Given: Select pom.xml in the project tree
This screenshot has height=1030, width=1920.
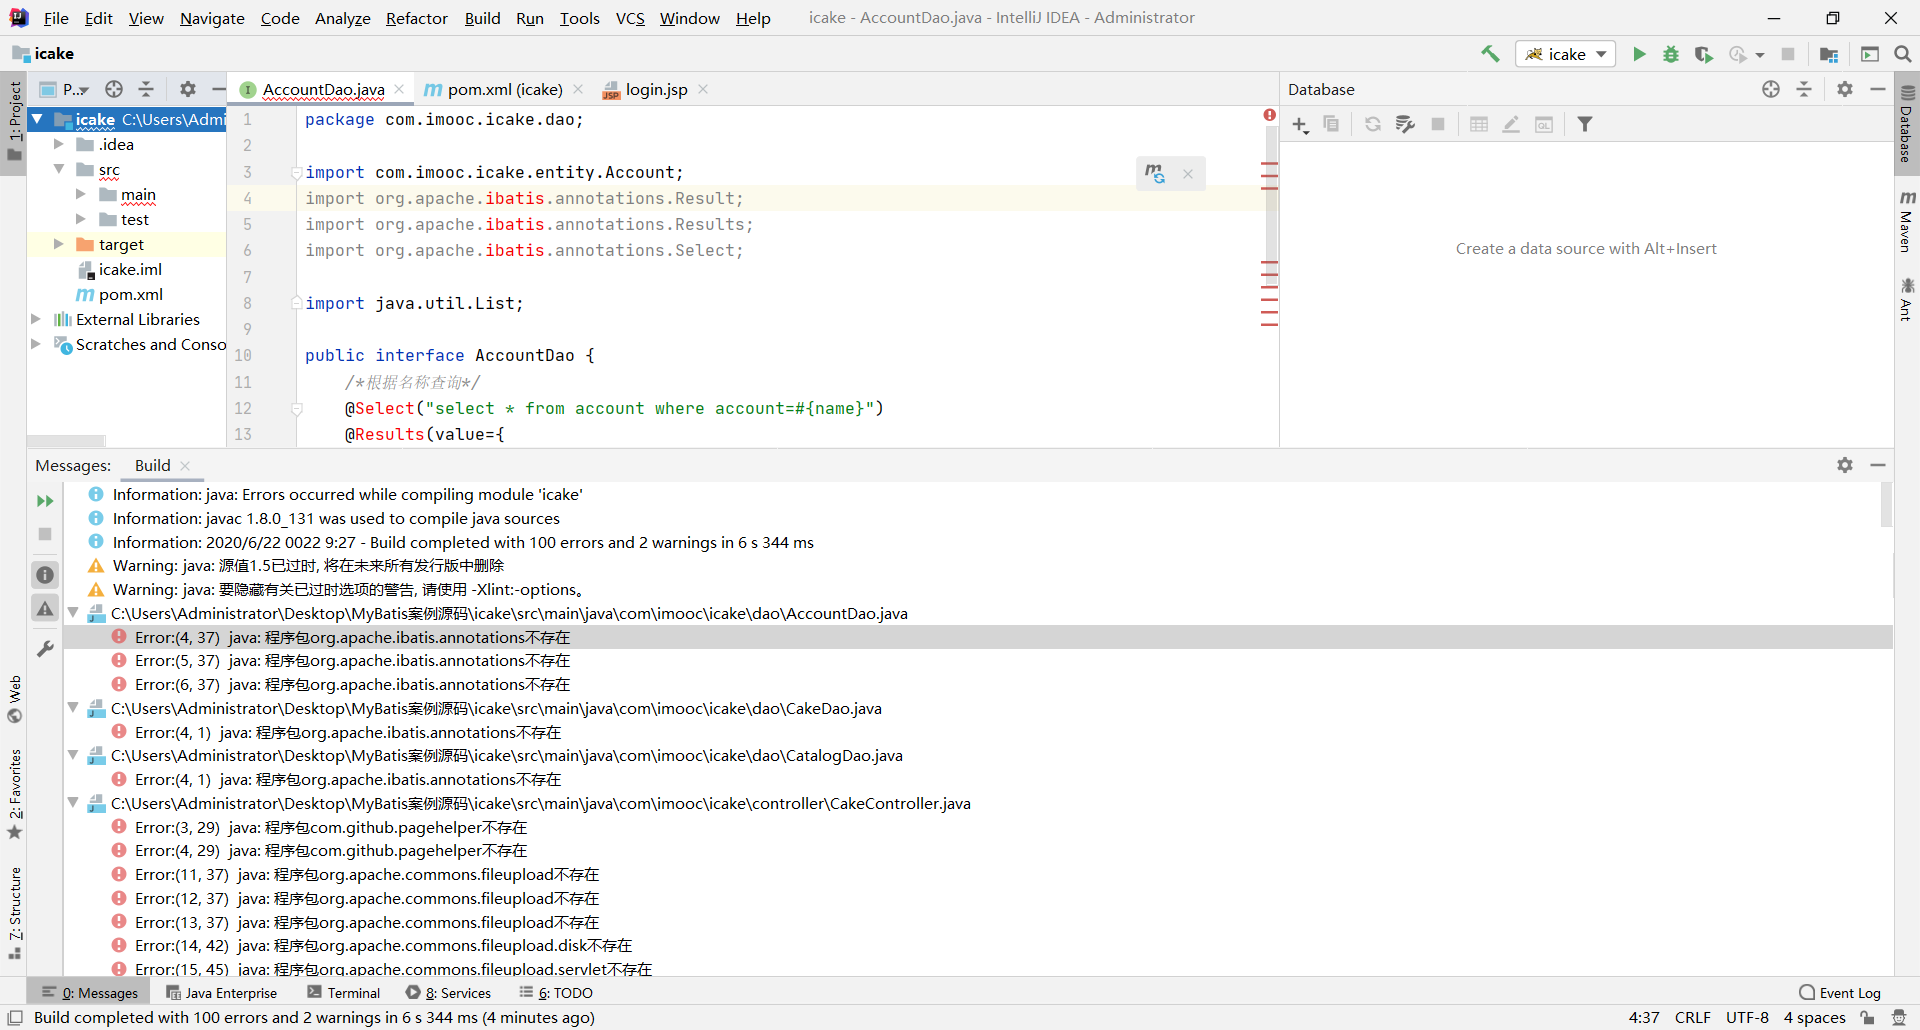Looking at the screenshot, I should (130, 294).
